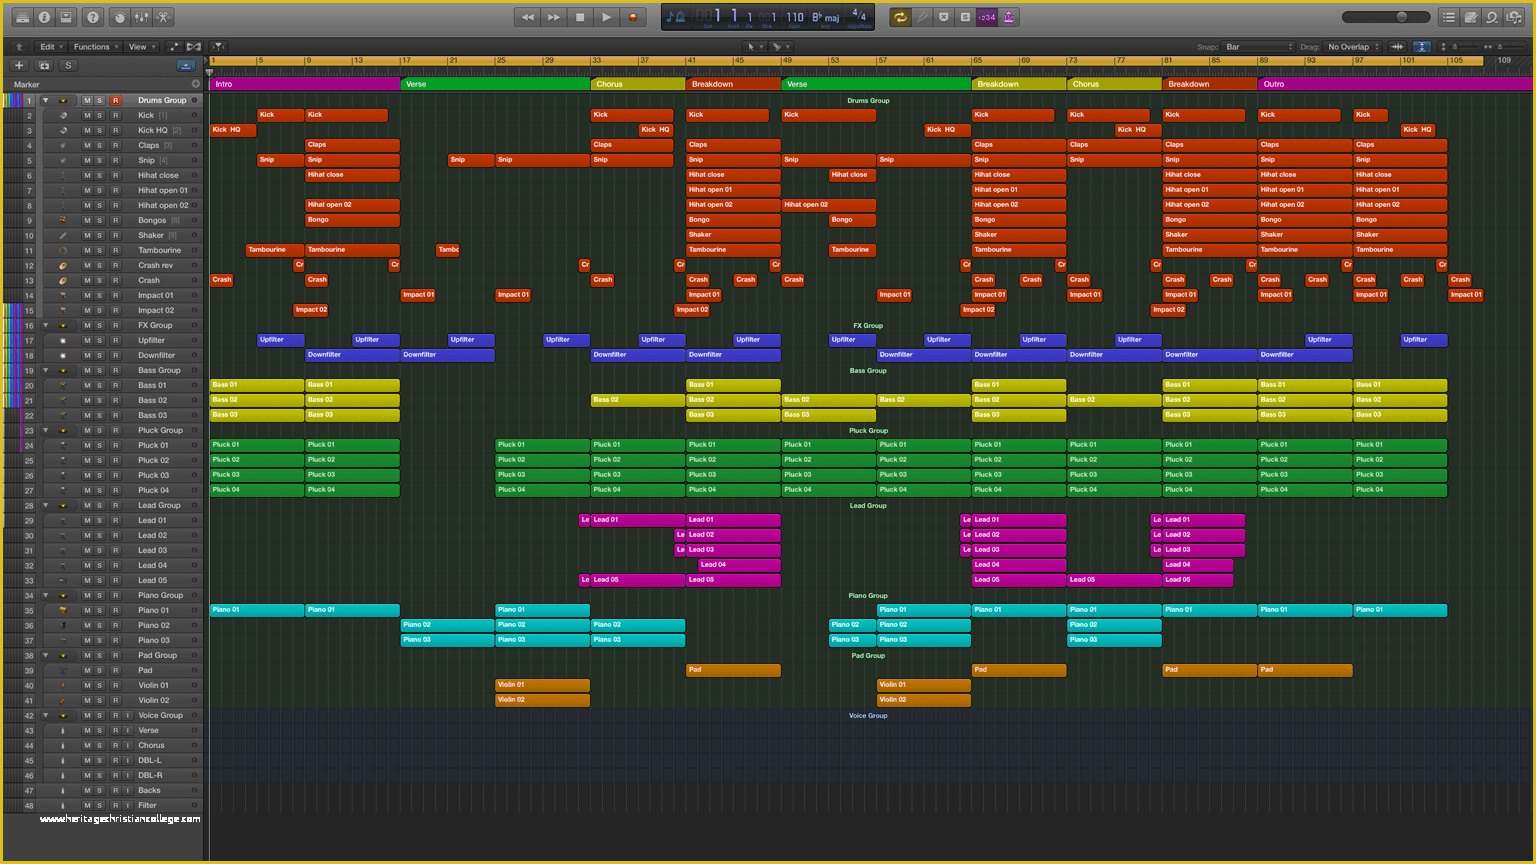Collapse the FX Group disclosure triangle
This screenshot has height=864, width=1536.
45,326
